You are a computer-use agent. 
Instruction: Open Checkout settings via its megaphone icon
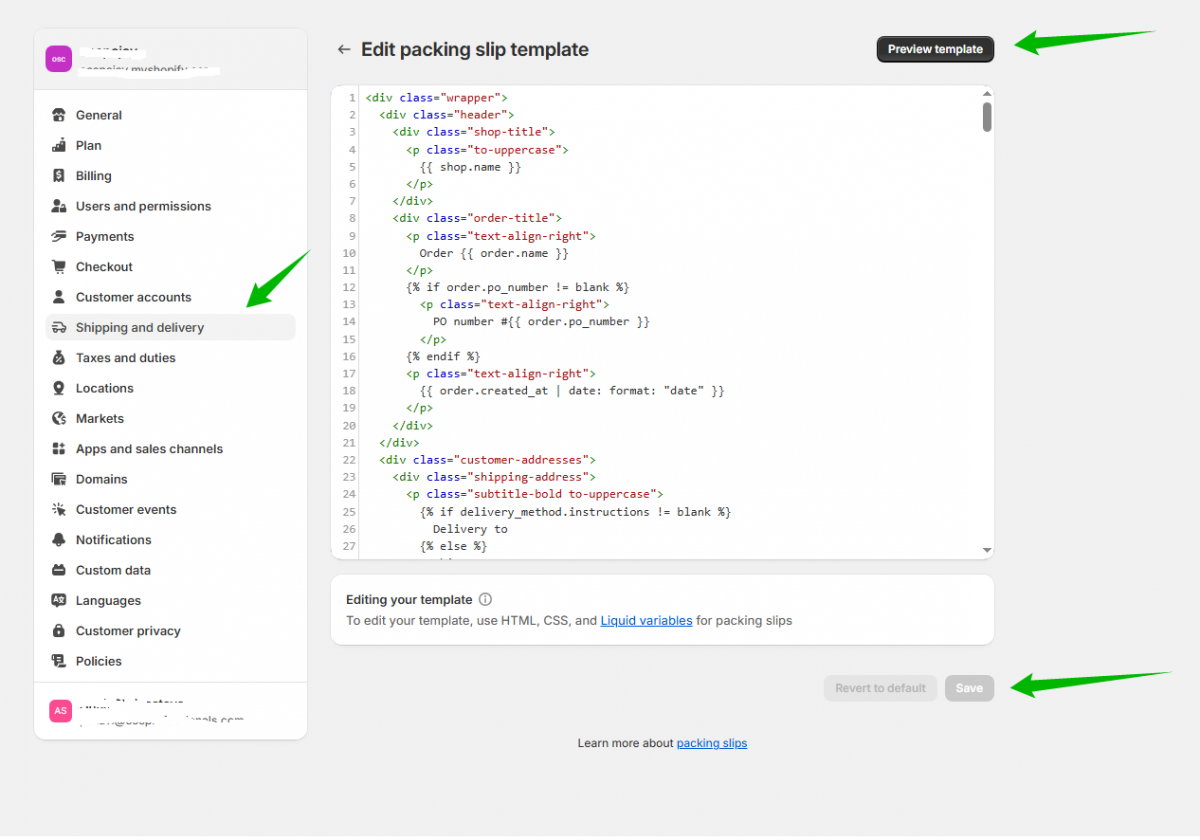pyautogui.click(x=59, y=266)
